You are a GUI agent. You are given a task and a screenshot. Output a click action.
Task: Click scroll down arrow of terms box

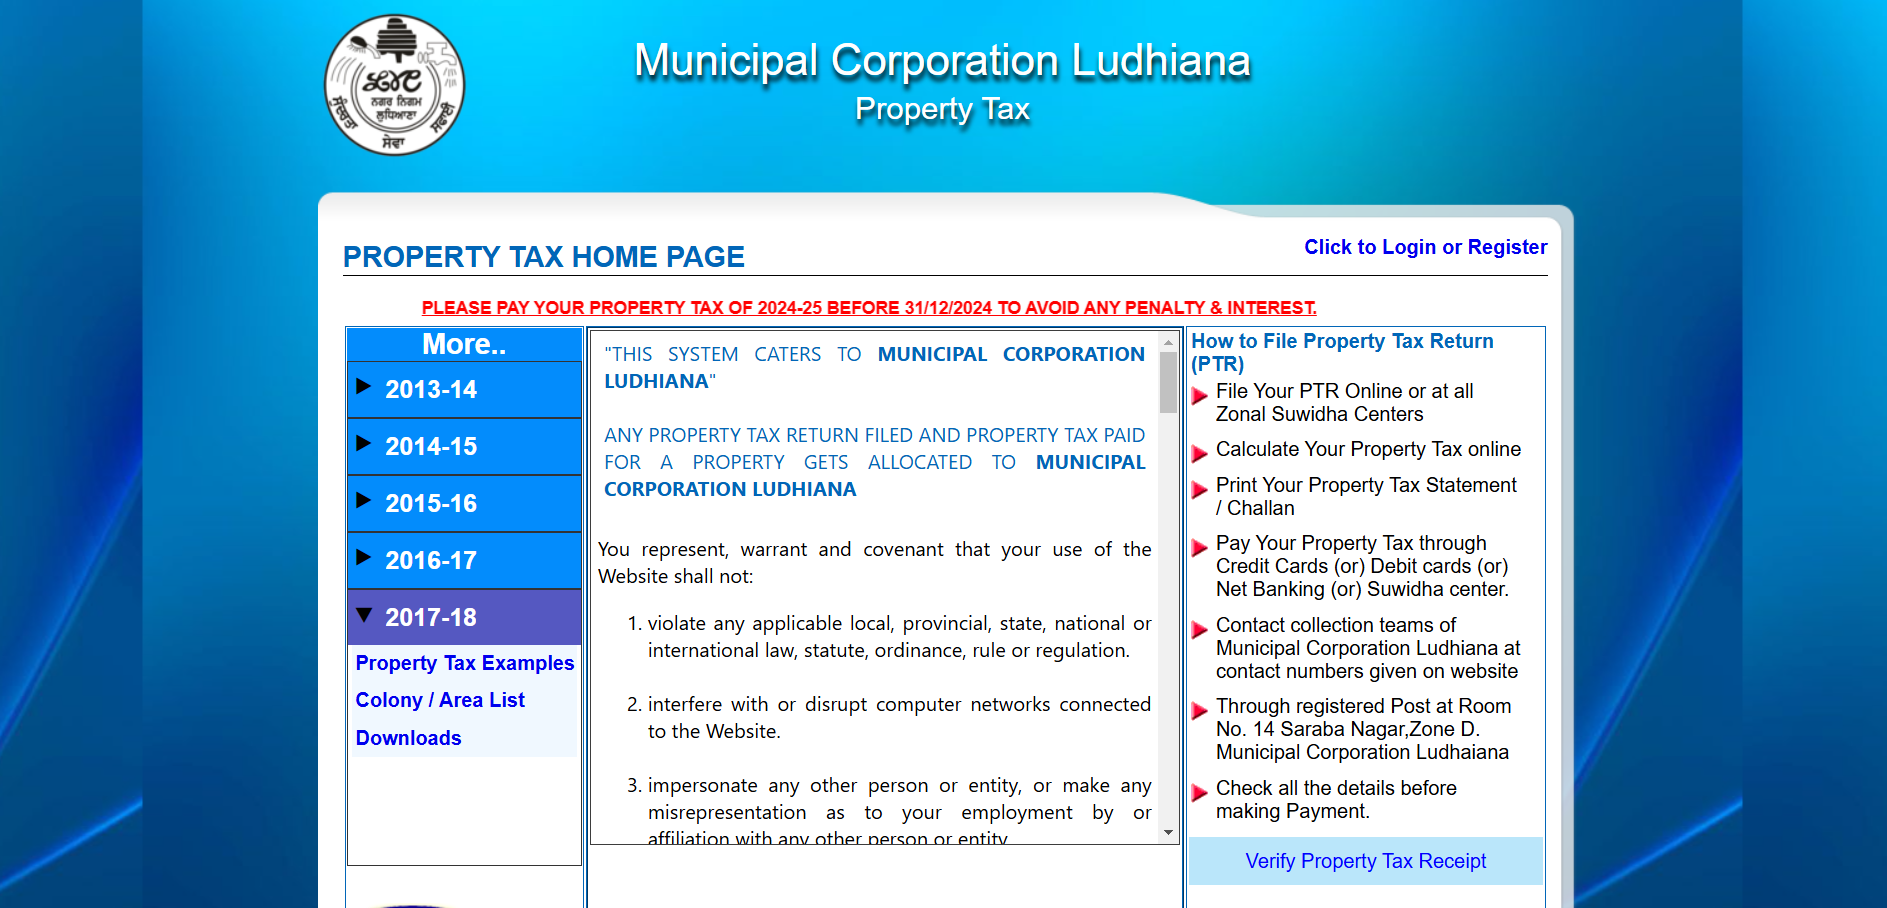point(1168,833)
